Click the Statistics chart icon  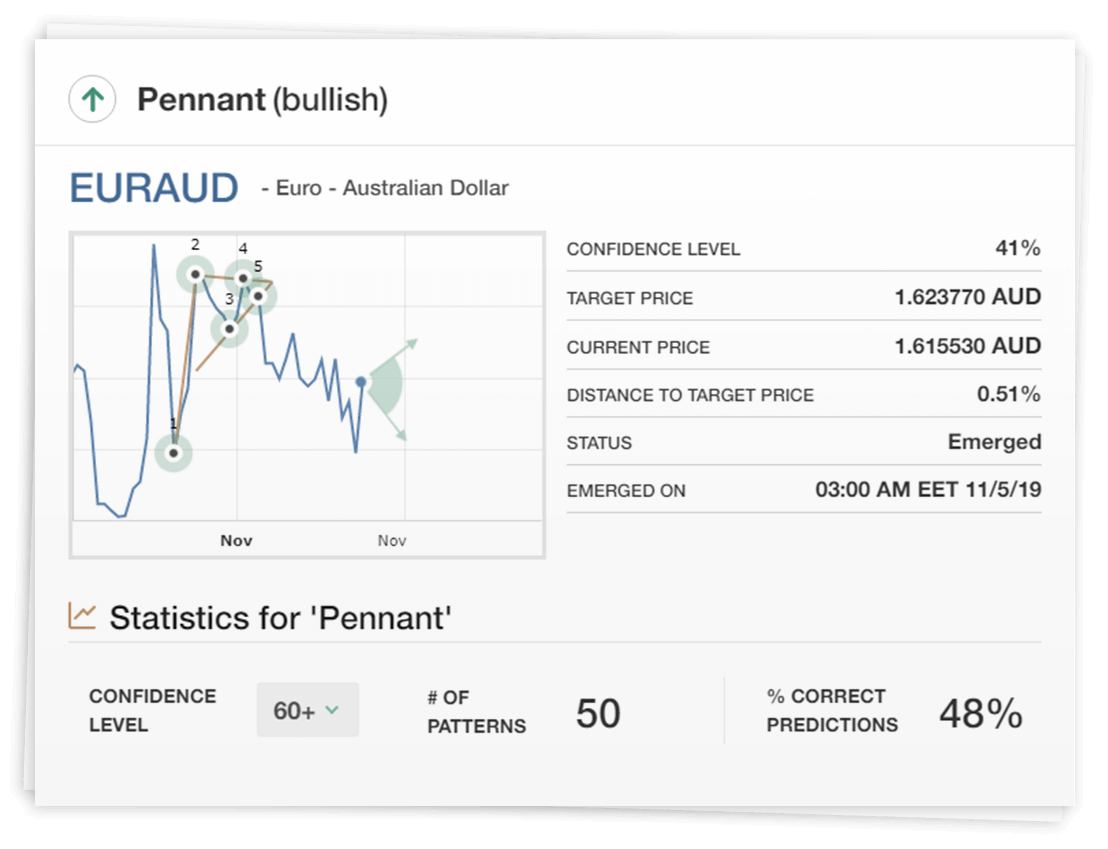click(x=82, y=615)
